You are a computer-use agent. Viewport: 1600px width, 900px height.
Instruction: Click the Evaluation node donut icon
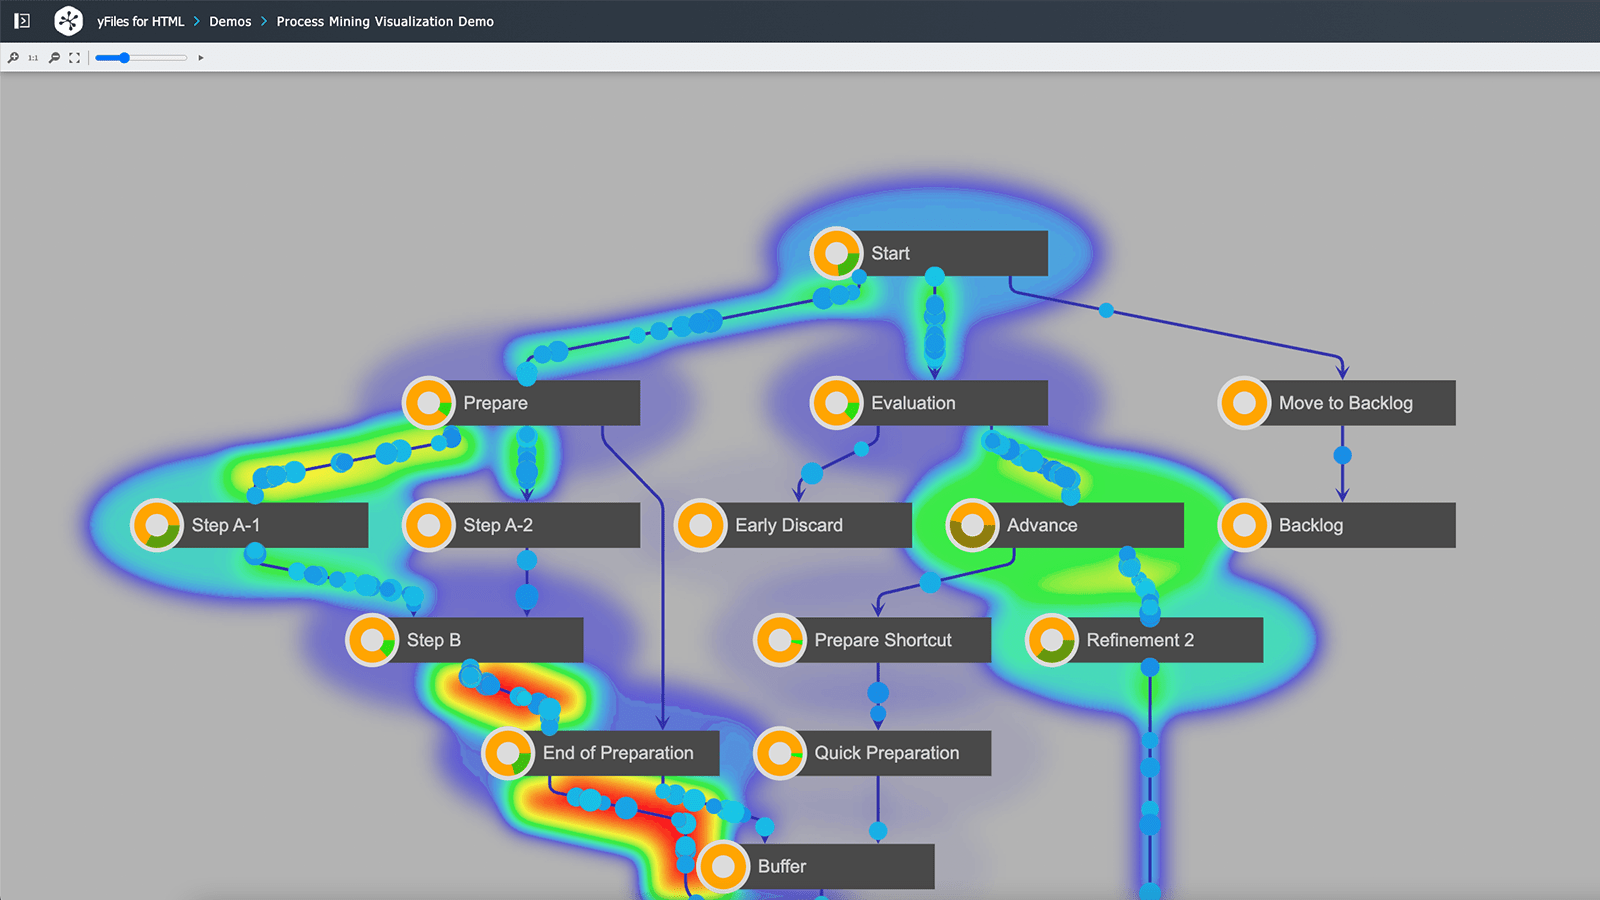click(837, 403)
